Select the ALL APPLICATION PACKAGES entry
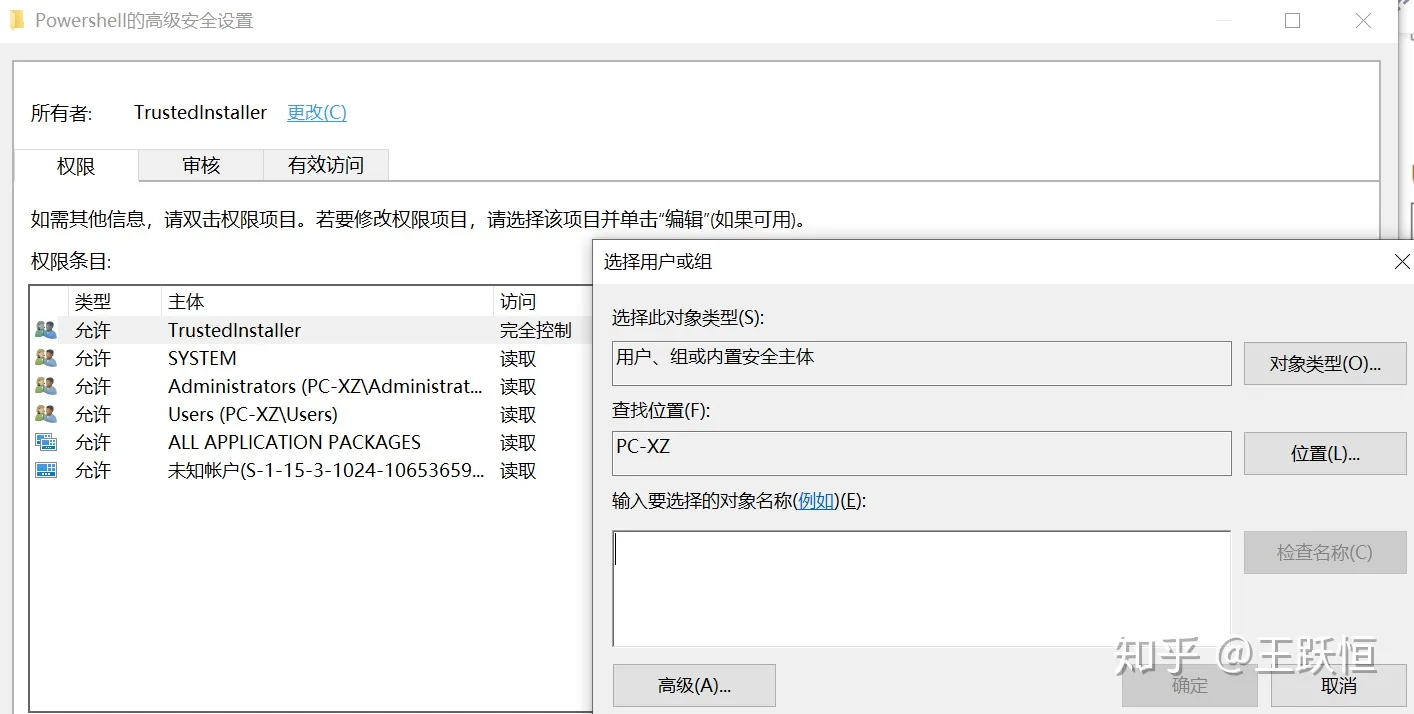 tap(312, 442)
